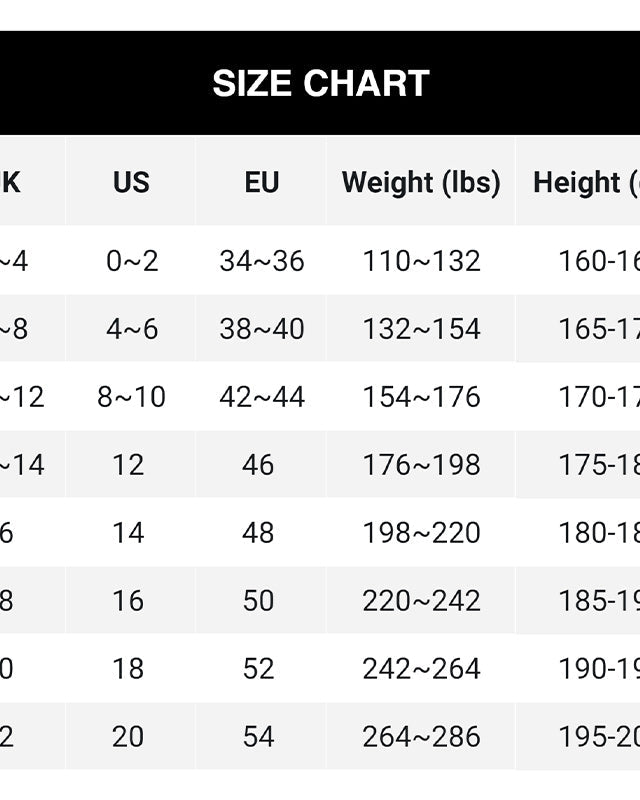Image resolution: width=640 pixels, height=800 pixels.
Task: Click EU size 38~40 cell
Action: 261,329
